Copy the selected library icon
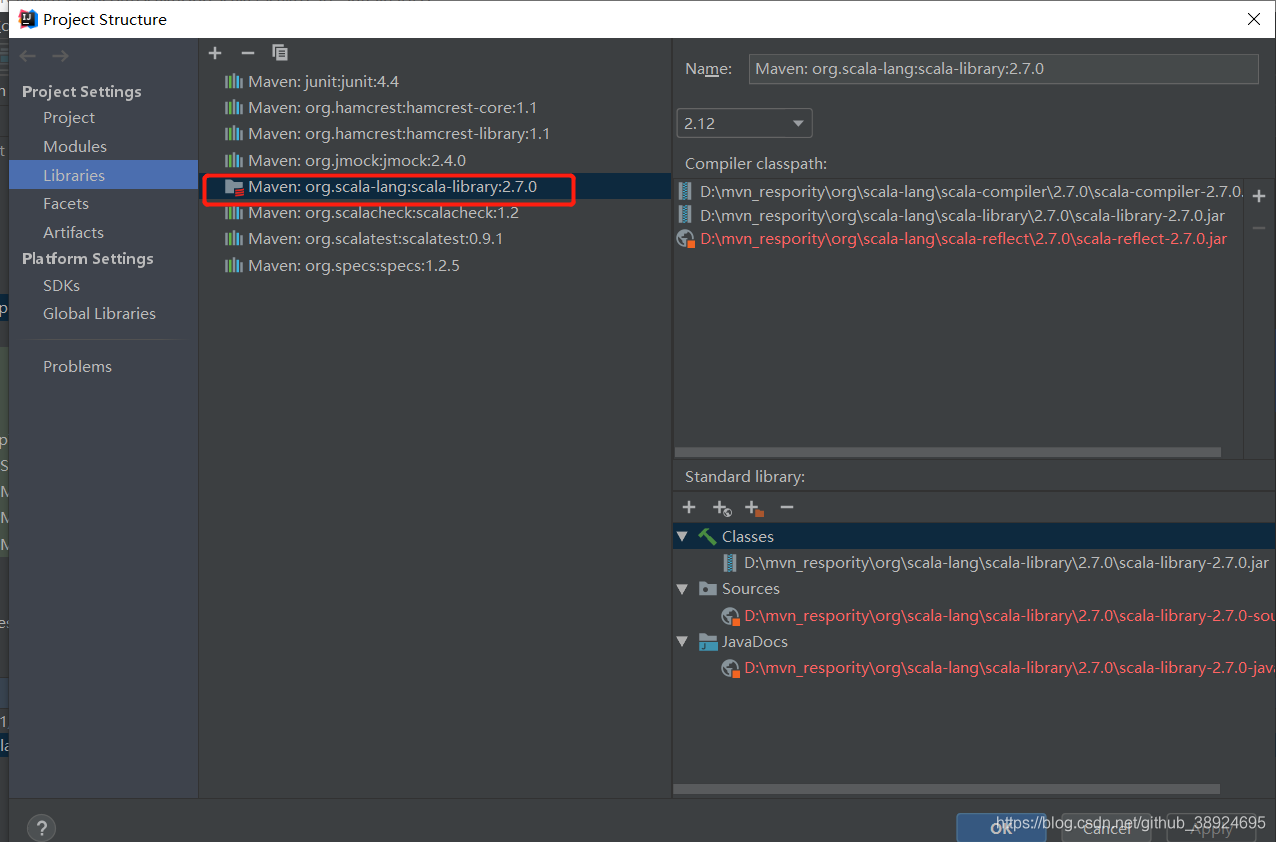This screenshot has width=1276, height=842. (280, 53)
